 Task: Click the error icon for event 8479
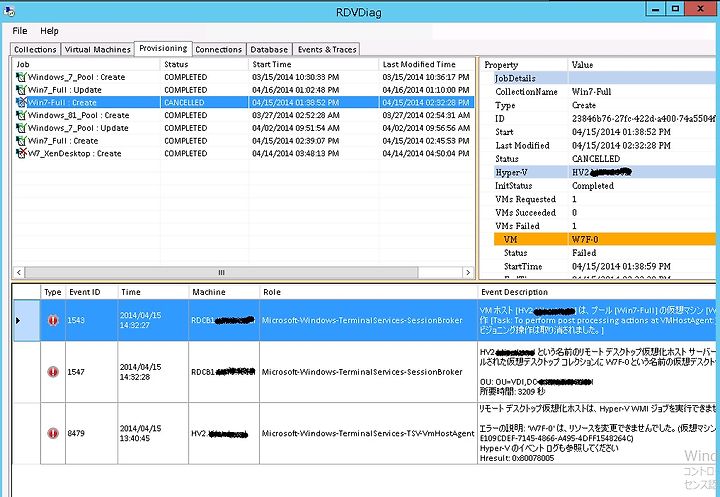(x=53, y=433)
